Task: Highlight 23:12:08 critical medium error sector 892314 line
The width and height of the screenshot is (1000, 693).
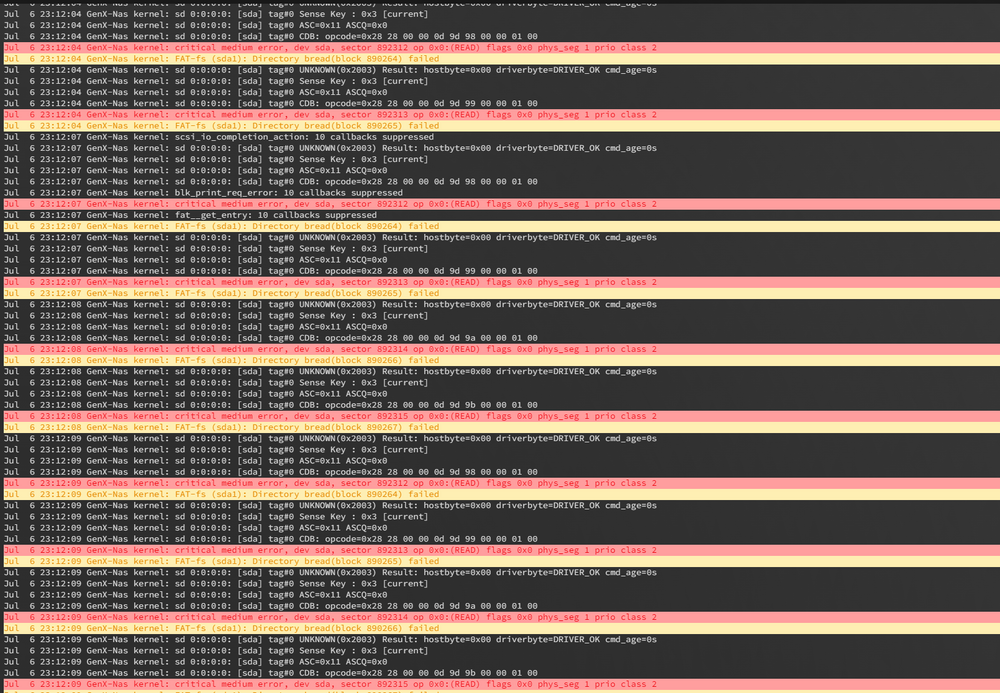Action: point(501,349)
